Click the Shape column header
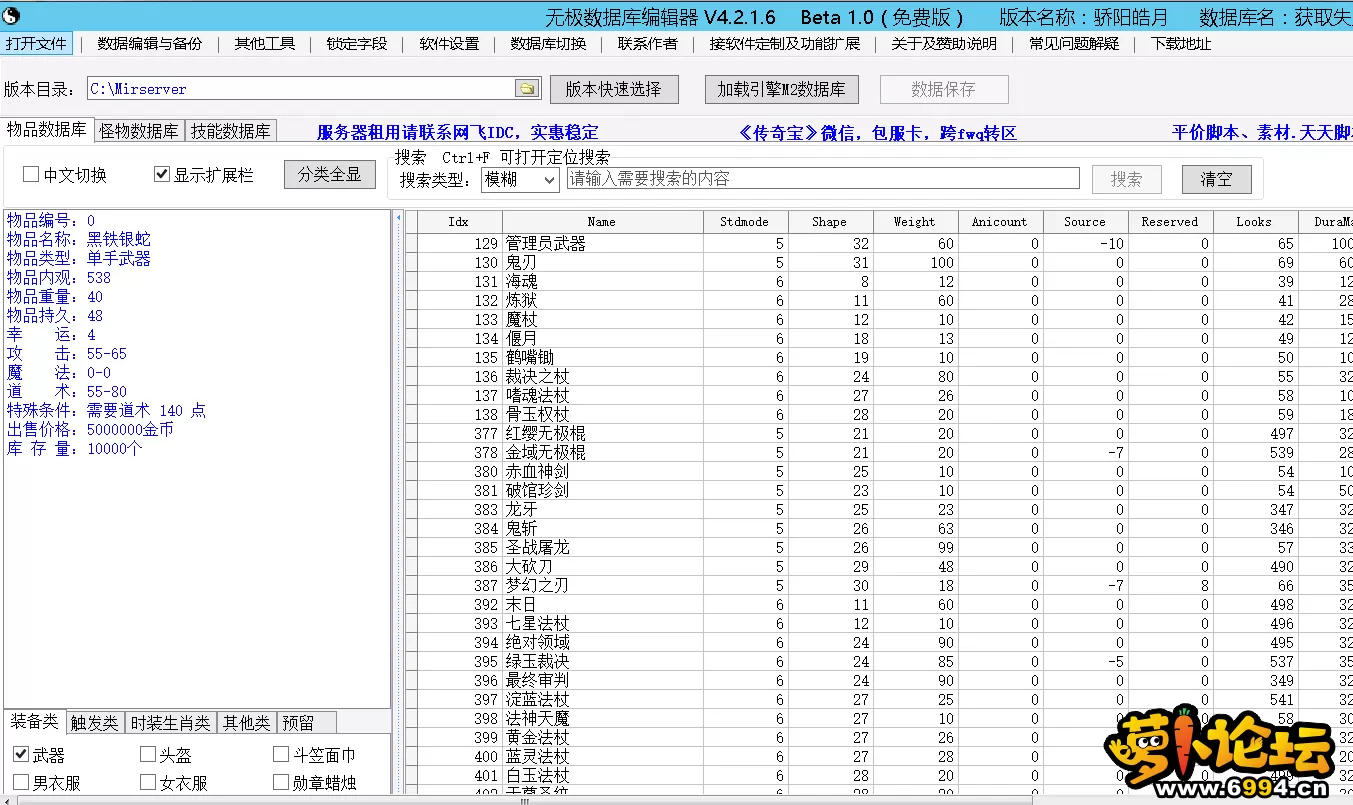The height and width of the screenshot is (805, 1353). coord(830,222)
